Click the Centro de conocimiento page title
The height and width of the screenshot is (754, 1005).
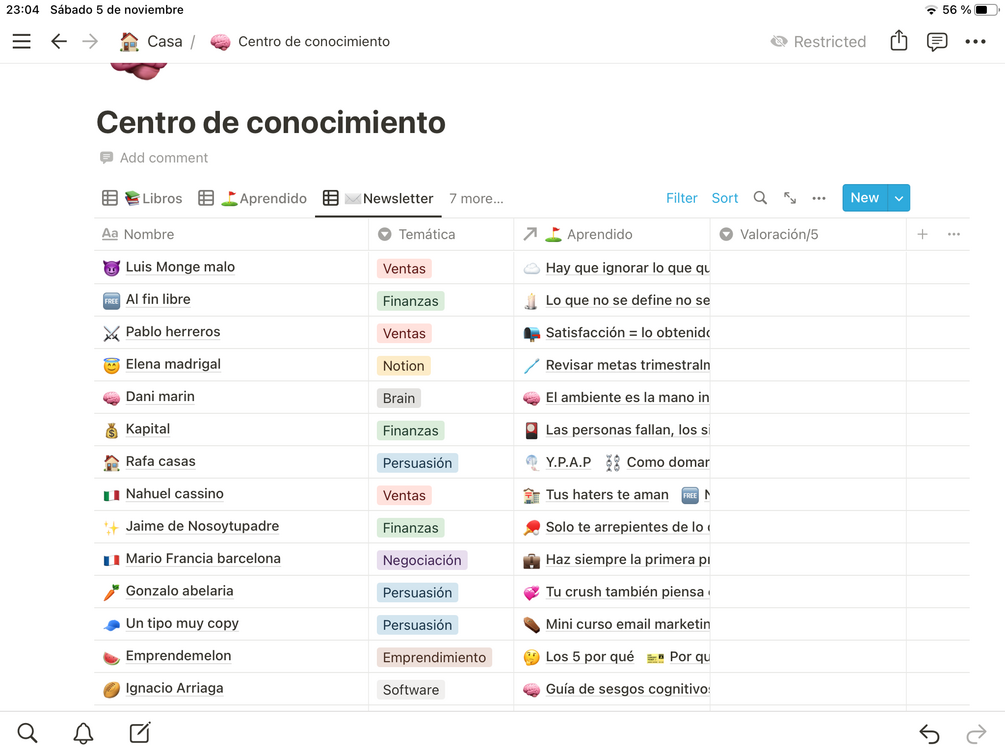[x=270, y=122]
